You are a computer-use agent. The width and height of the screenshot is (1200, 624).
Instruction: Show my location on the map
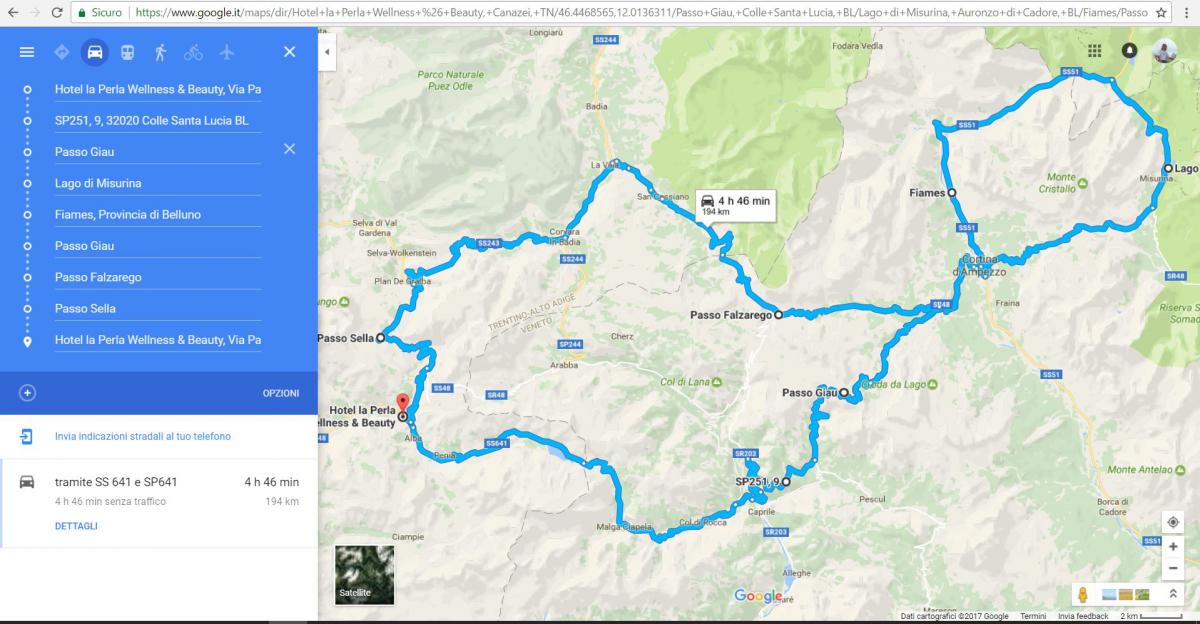pos(1172,522)
